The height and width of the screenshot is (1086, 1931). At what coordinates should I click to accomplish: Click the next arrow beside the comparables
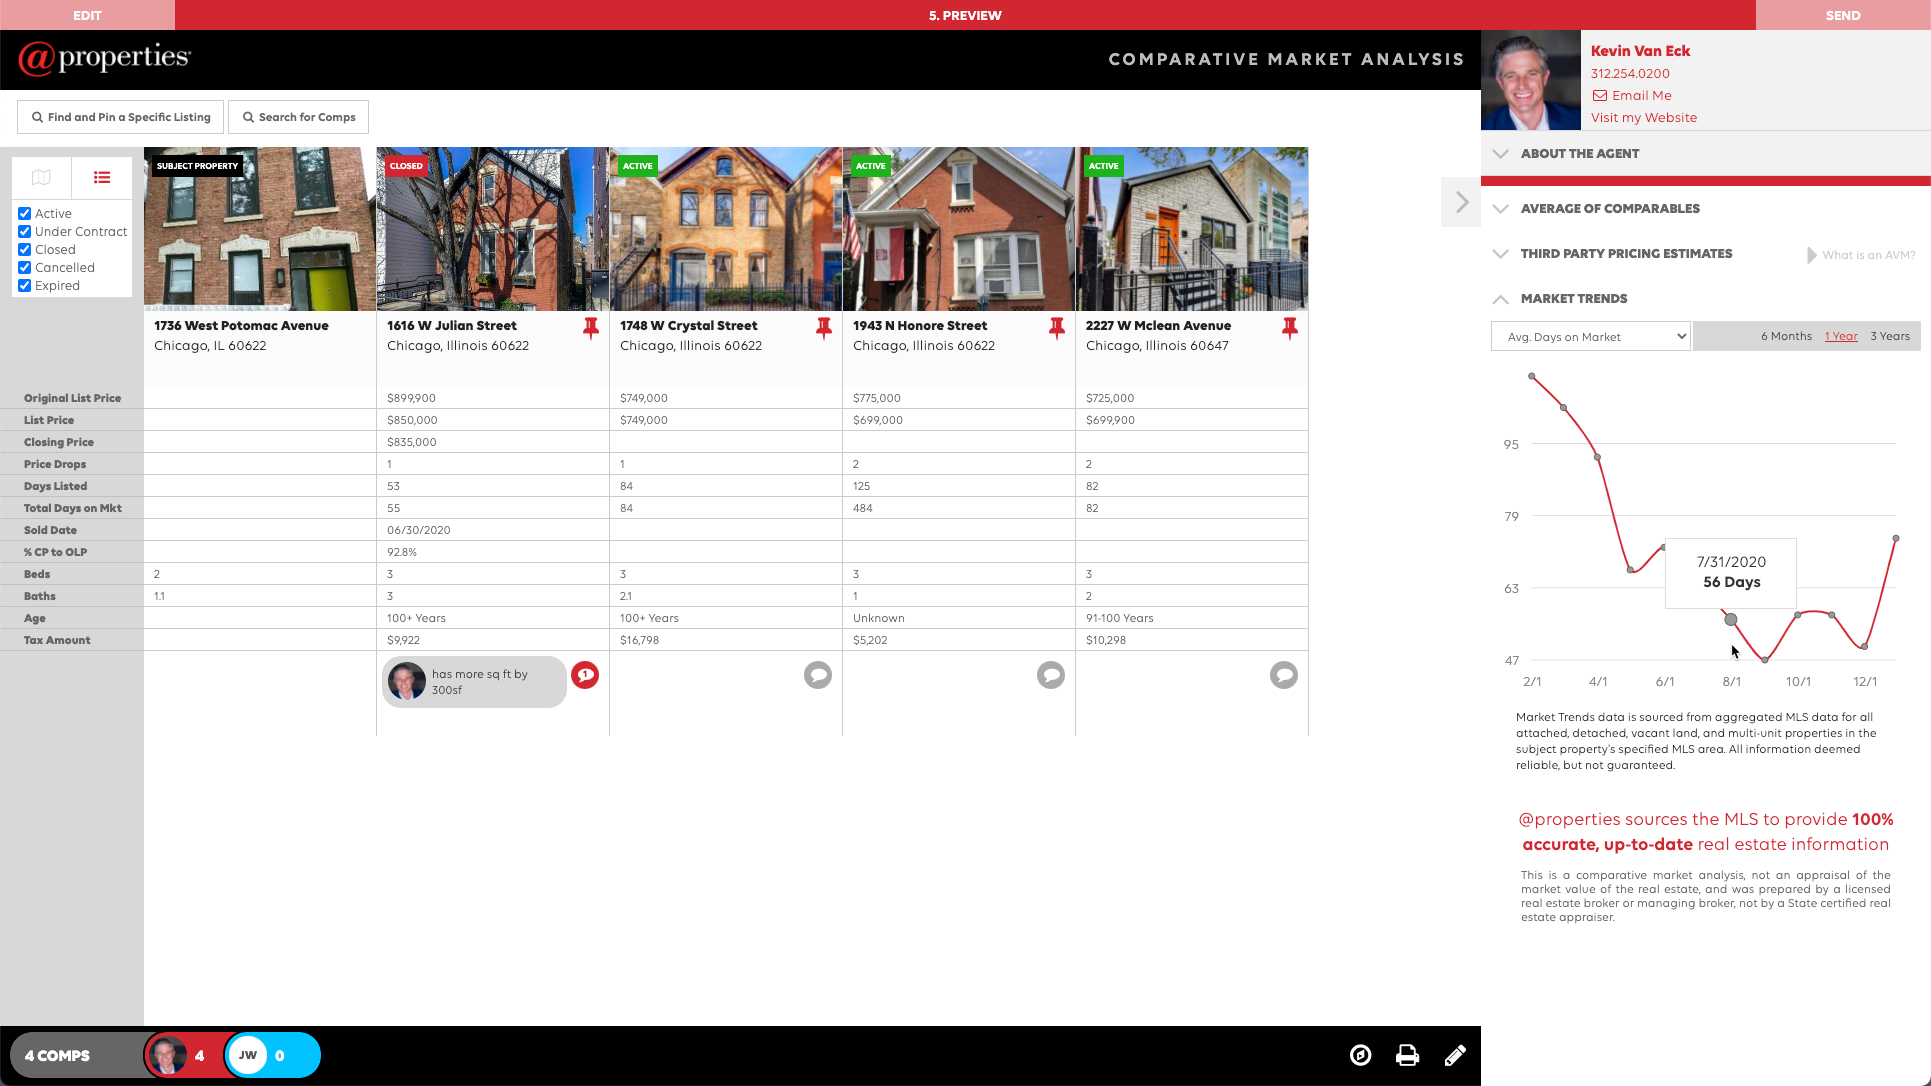pyautogui.click(x=1461, y=202)
